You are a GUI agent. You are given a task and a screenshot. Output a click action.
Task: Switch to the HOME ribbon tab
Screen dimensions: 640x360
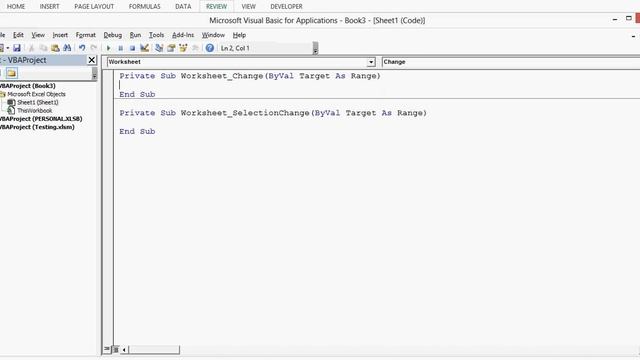16,7
